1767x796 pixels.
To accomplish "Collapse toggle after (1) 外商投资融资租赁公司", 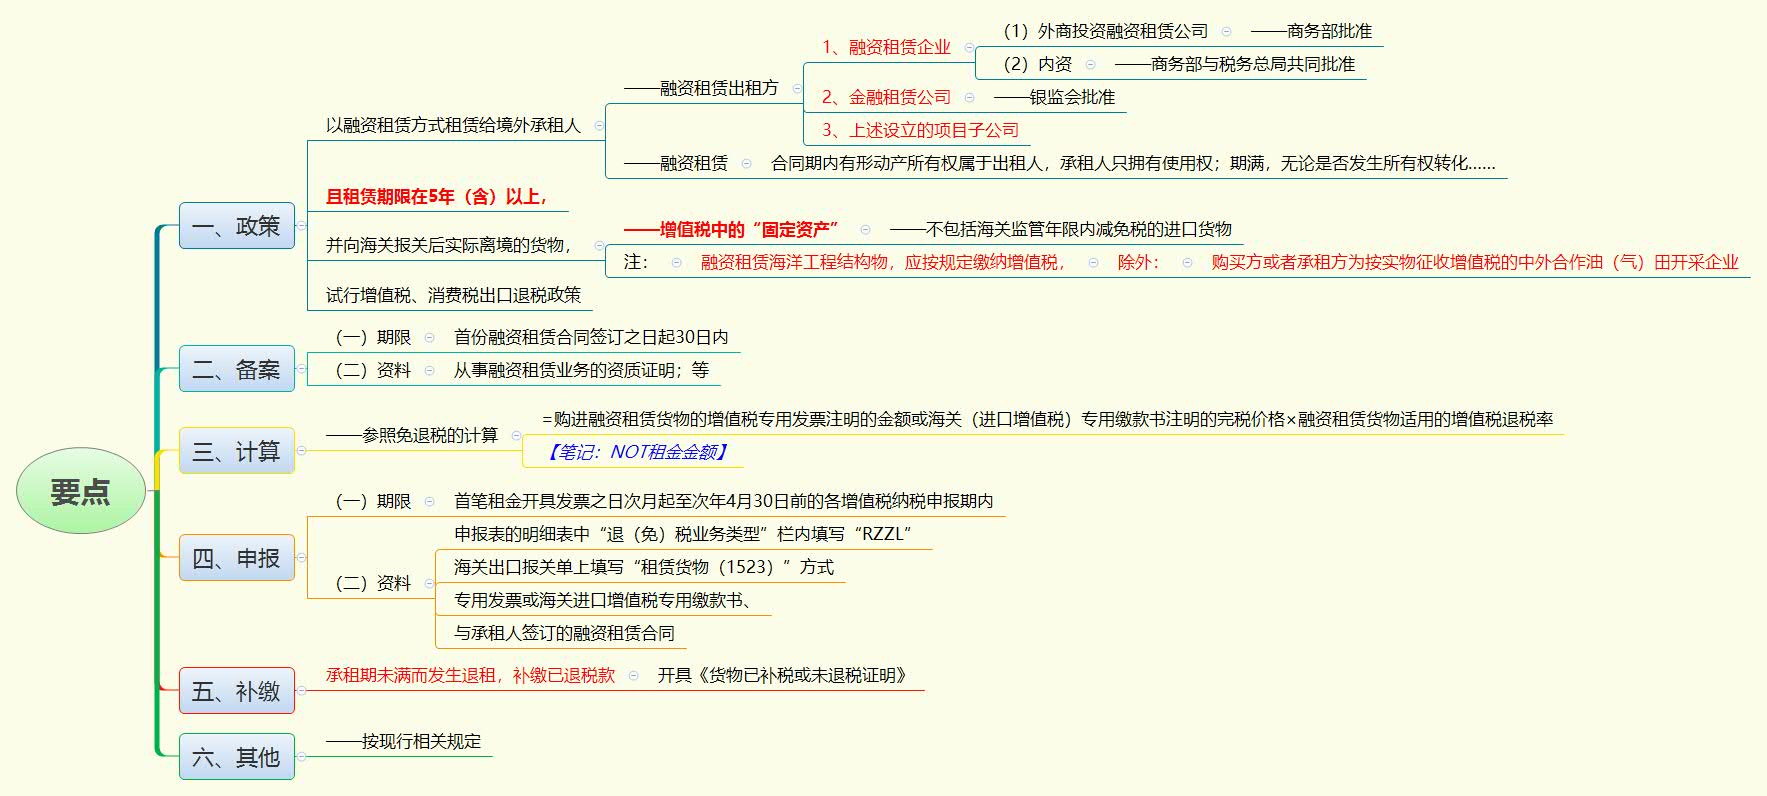I will [1227, 32].
